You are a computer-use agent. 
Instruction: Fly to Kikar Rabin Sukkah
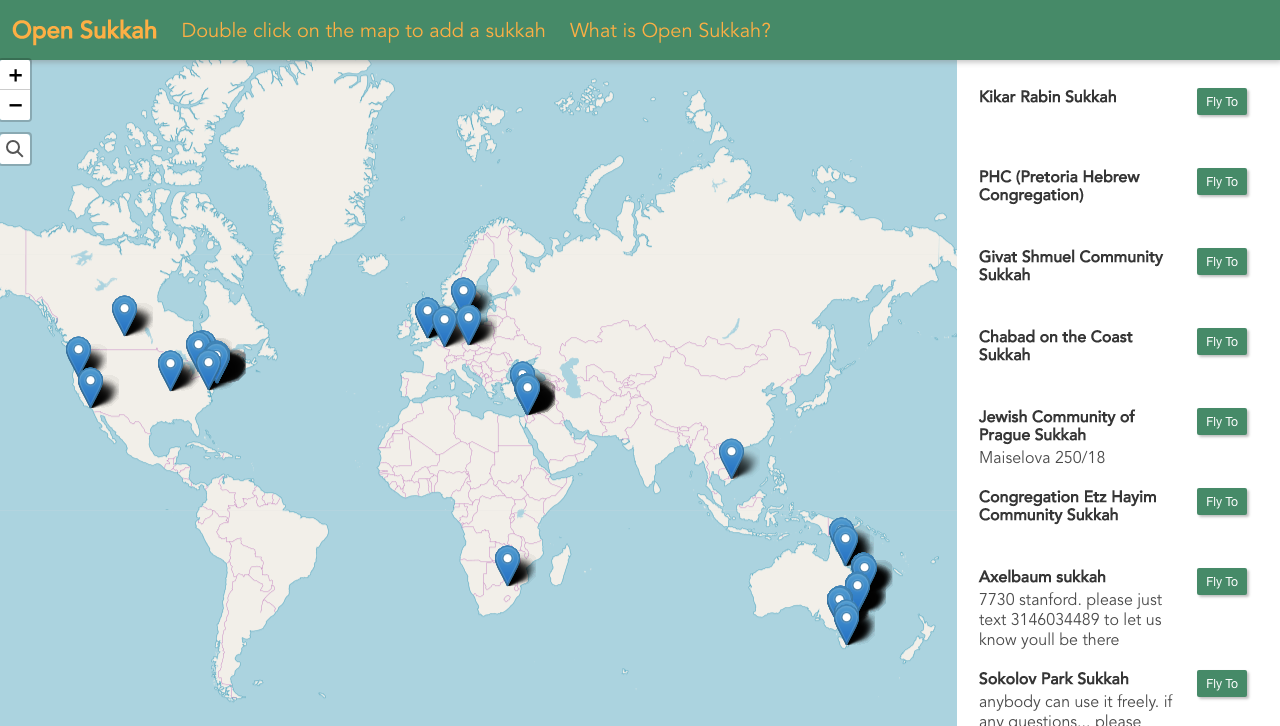click(x=1222, y=102)
